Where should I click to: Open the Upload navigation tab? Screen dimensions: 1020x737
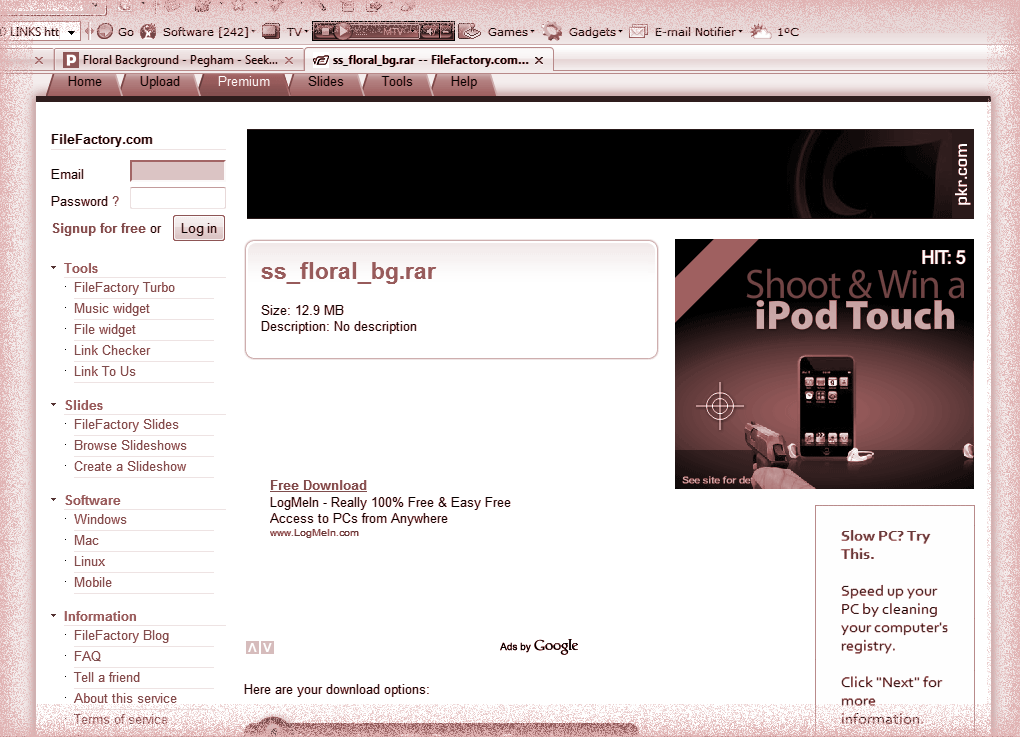coord(160,82)
